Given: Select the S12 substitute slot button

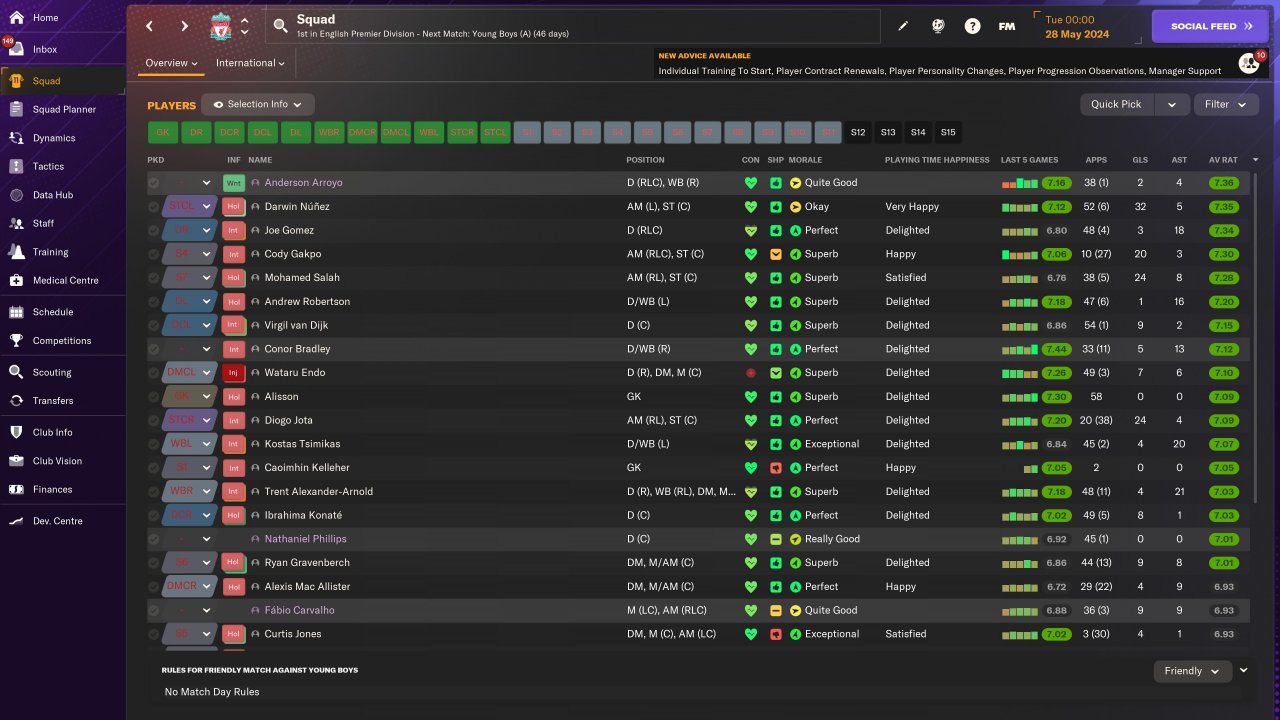Looking at the screenshot, I should [x=858, y=132].
